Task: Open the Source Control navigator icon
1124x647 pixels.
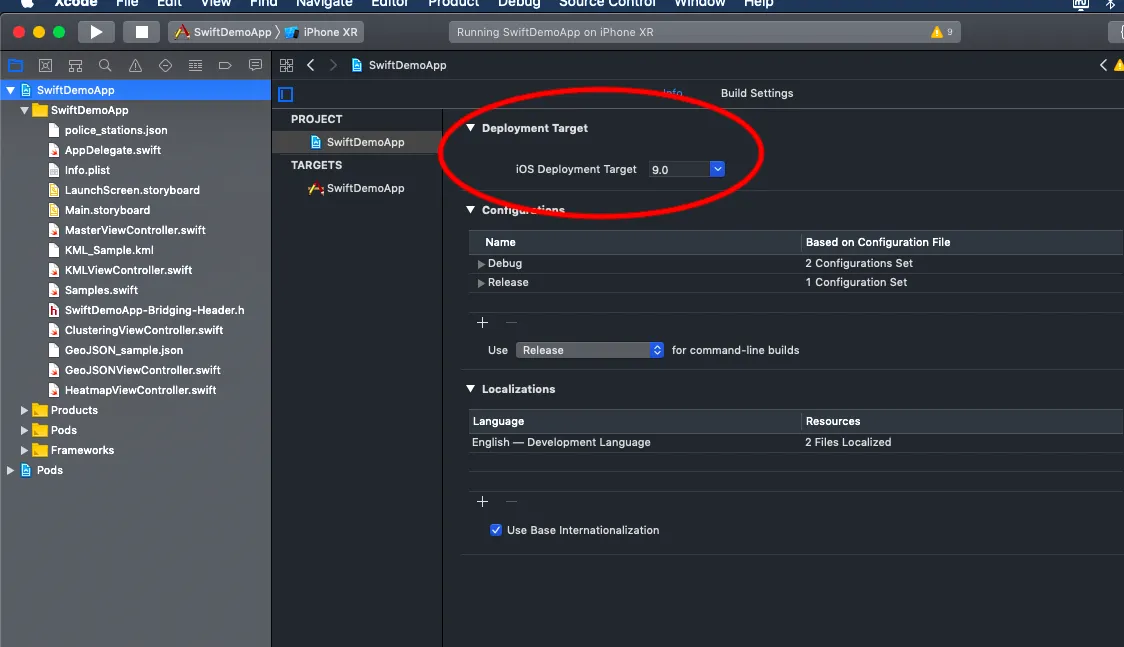Action: point(45,66)
